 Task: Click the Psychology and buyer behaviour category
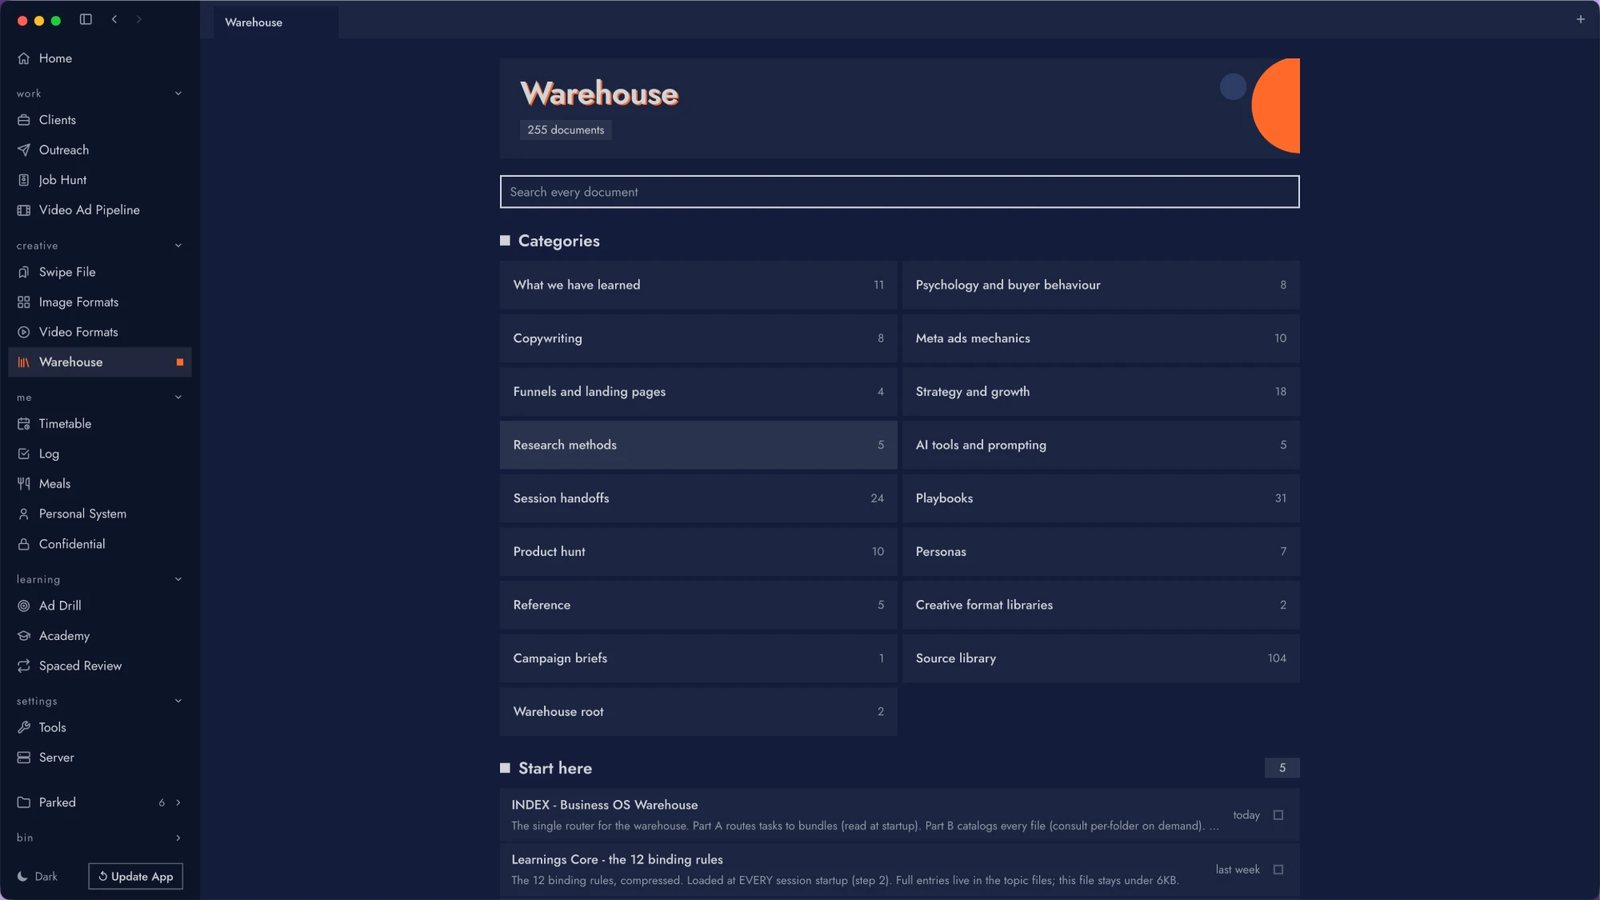[1101, 285]
